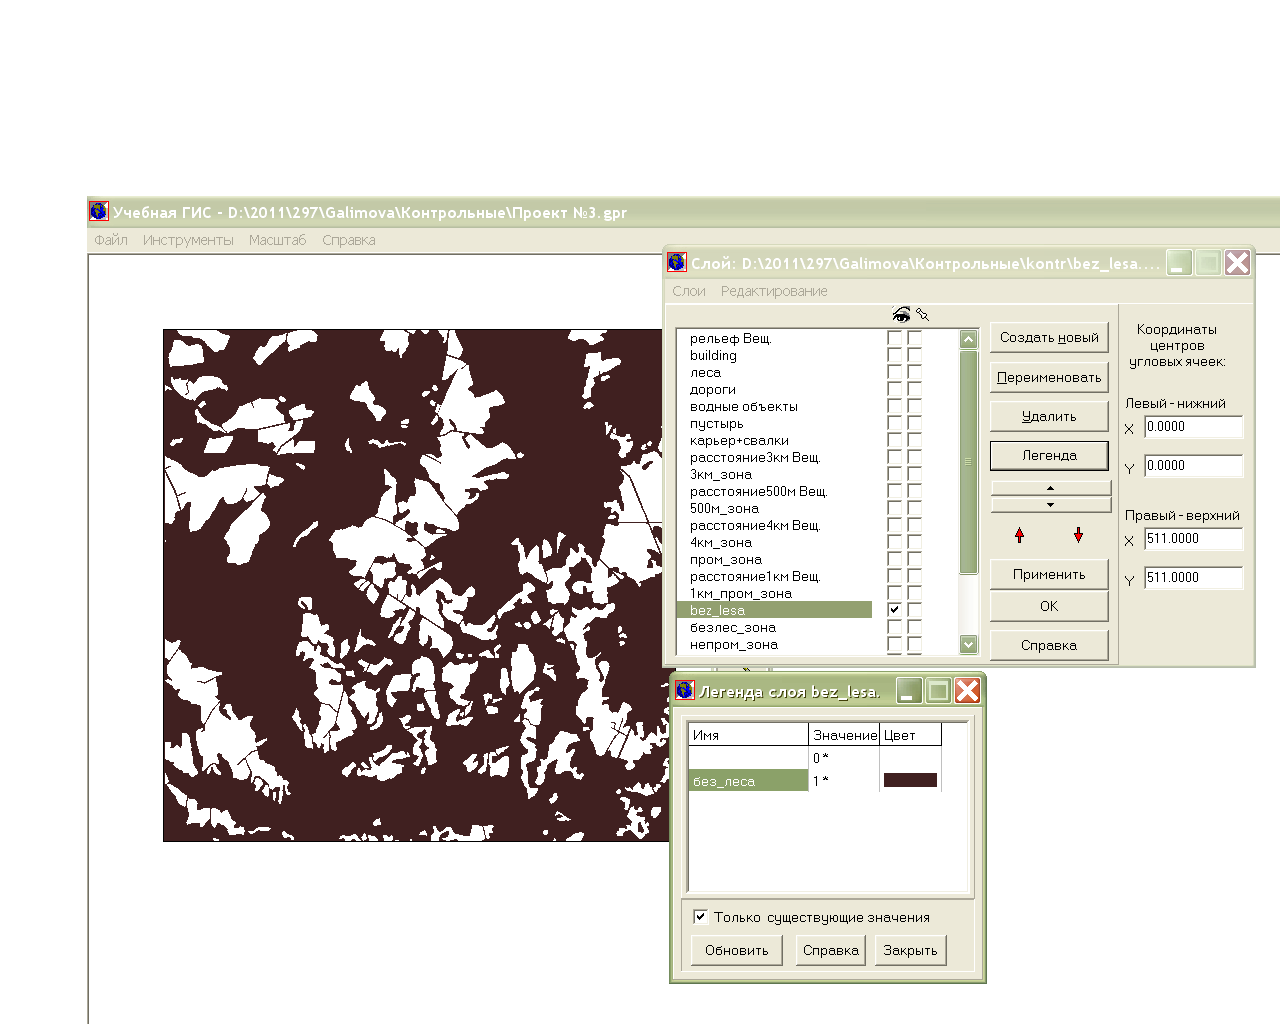The height and width of the screenshot is (1024, 1280).
Task: Click the dark brown без_леса color swatch
Action: (x=910, y=780)
